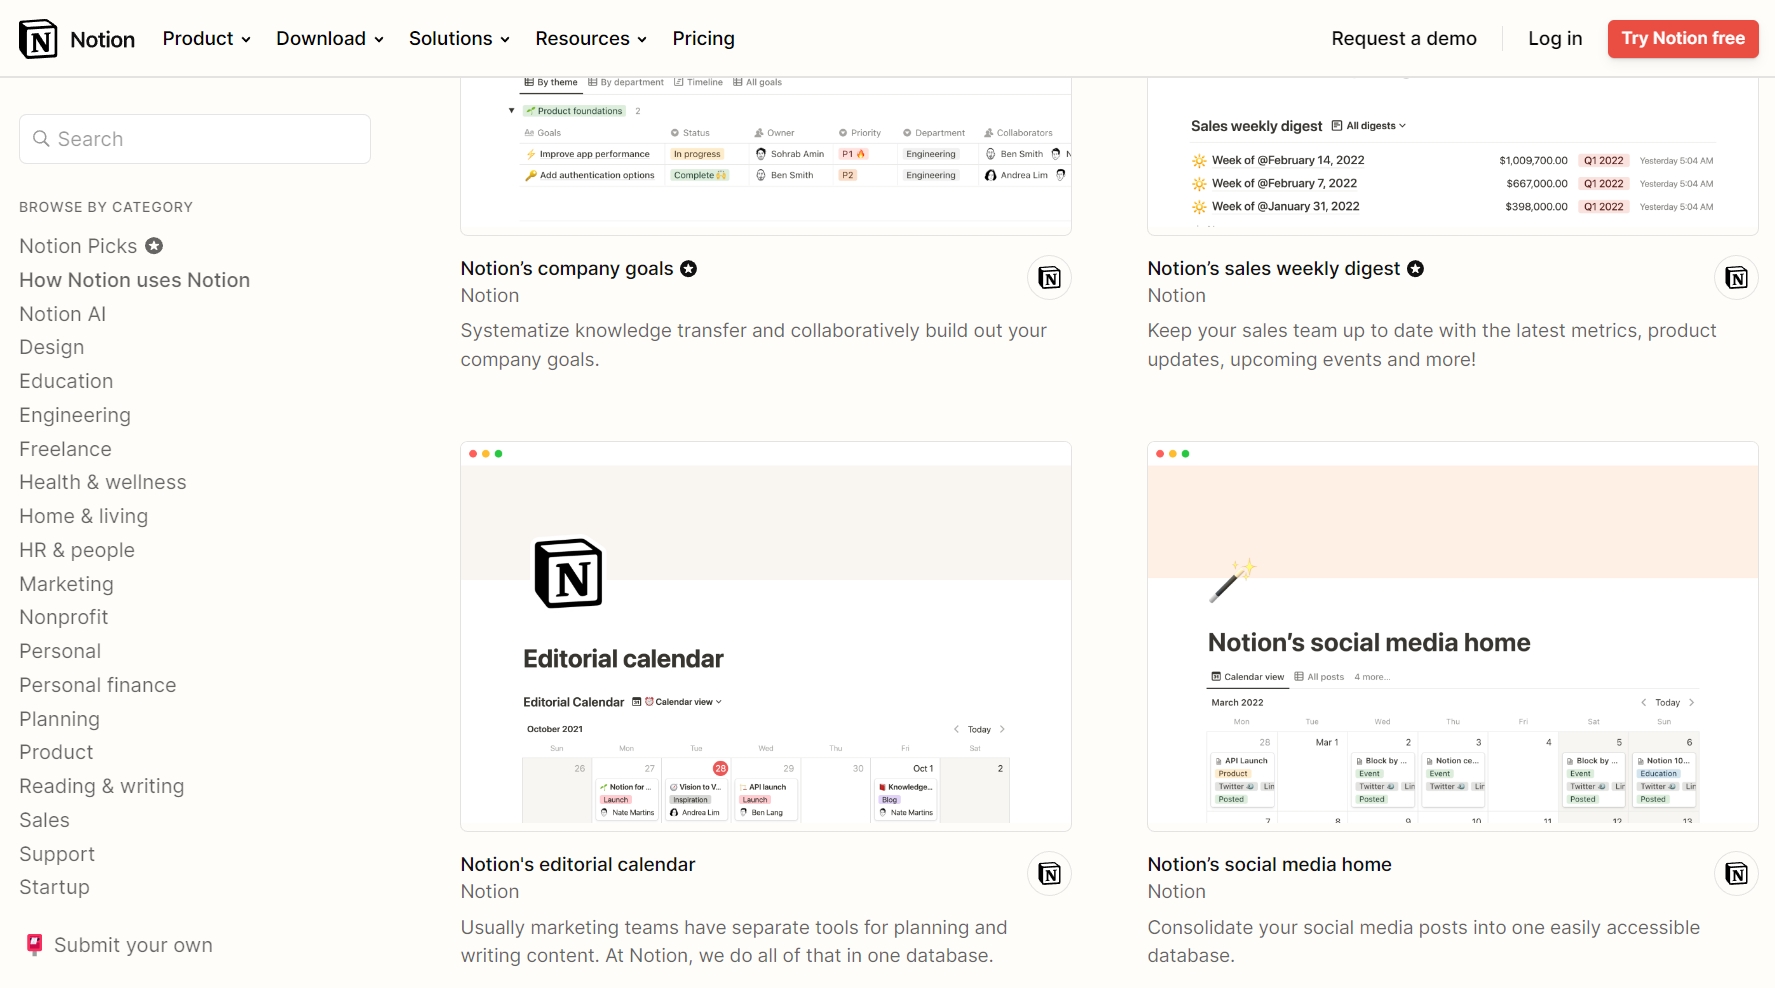Go to the Pricing page

click(703, 39)
